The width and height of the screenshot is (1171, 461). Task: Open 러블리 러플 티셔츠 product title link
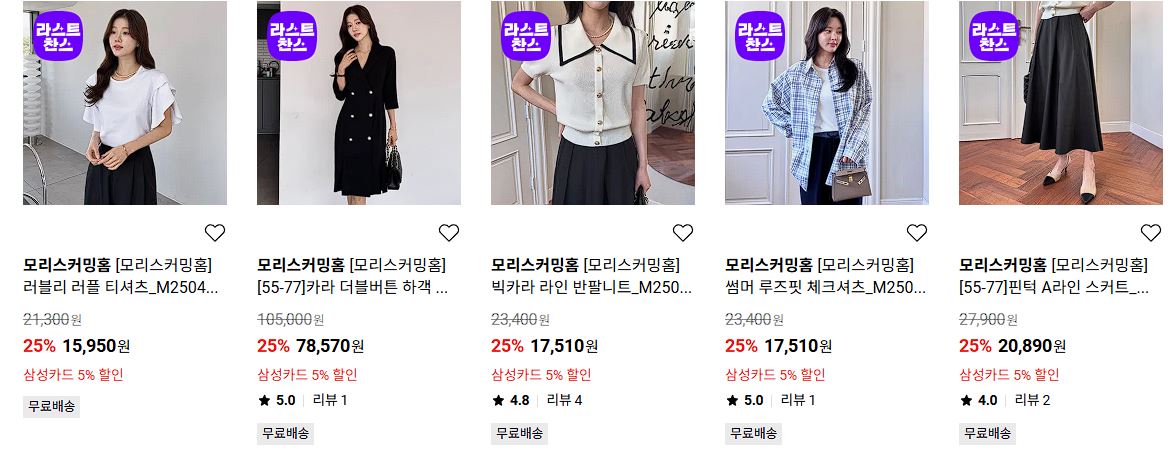click(x=121, y=288)
